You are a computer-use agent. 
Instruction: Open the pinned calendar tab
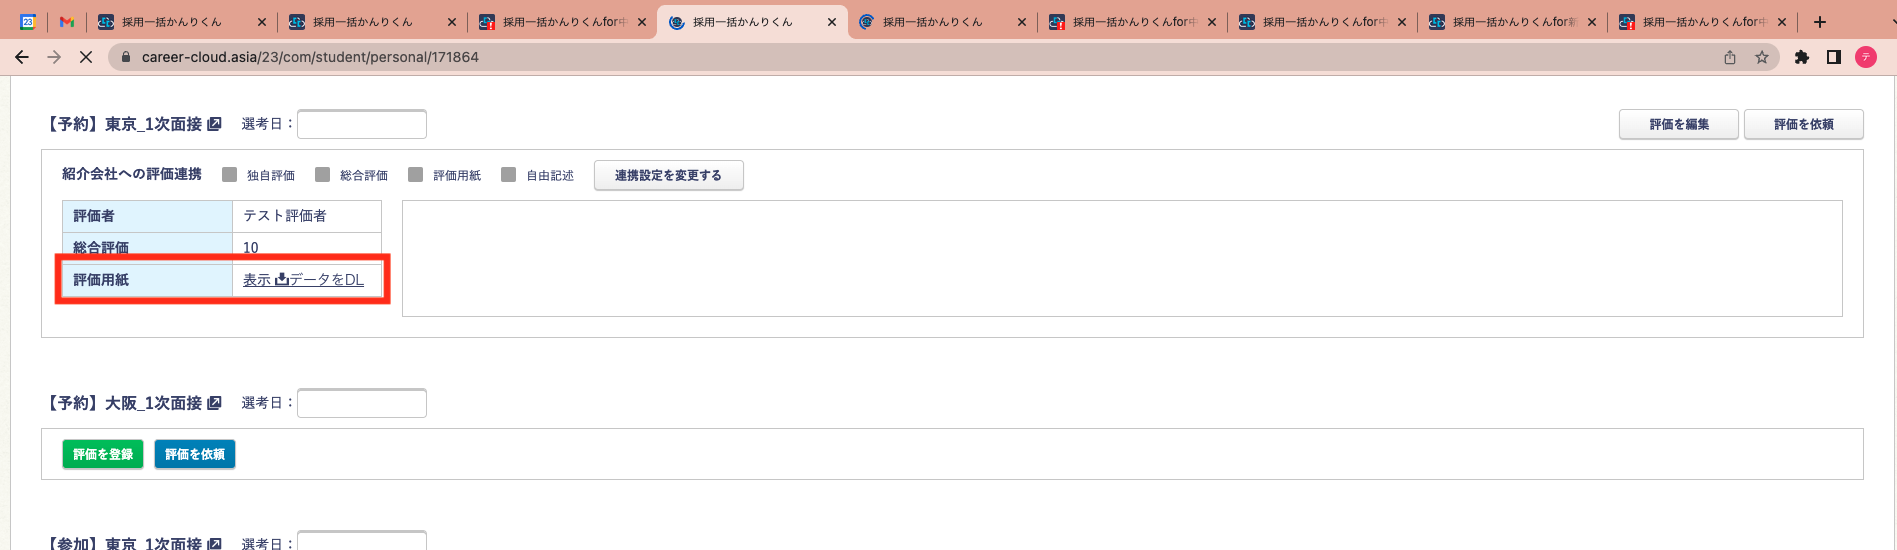pyautogui.click(x=28, y=22)
